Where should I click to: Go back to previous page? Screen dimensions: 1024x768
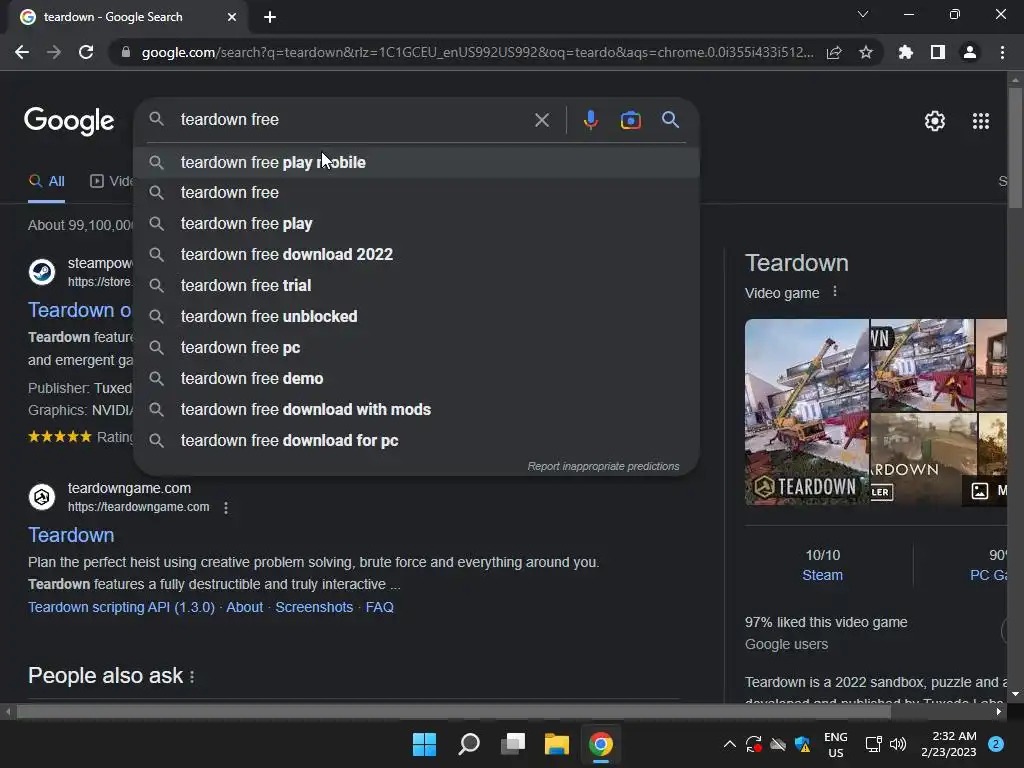click(22, 52)
